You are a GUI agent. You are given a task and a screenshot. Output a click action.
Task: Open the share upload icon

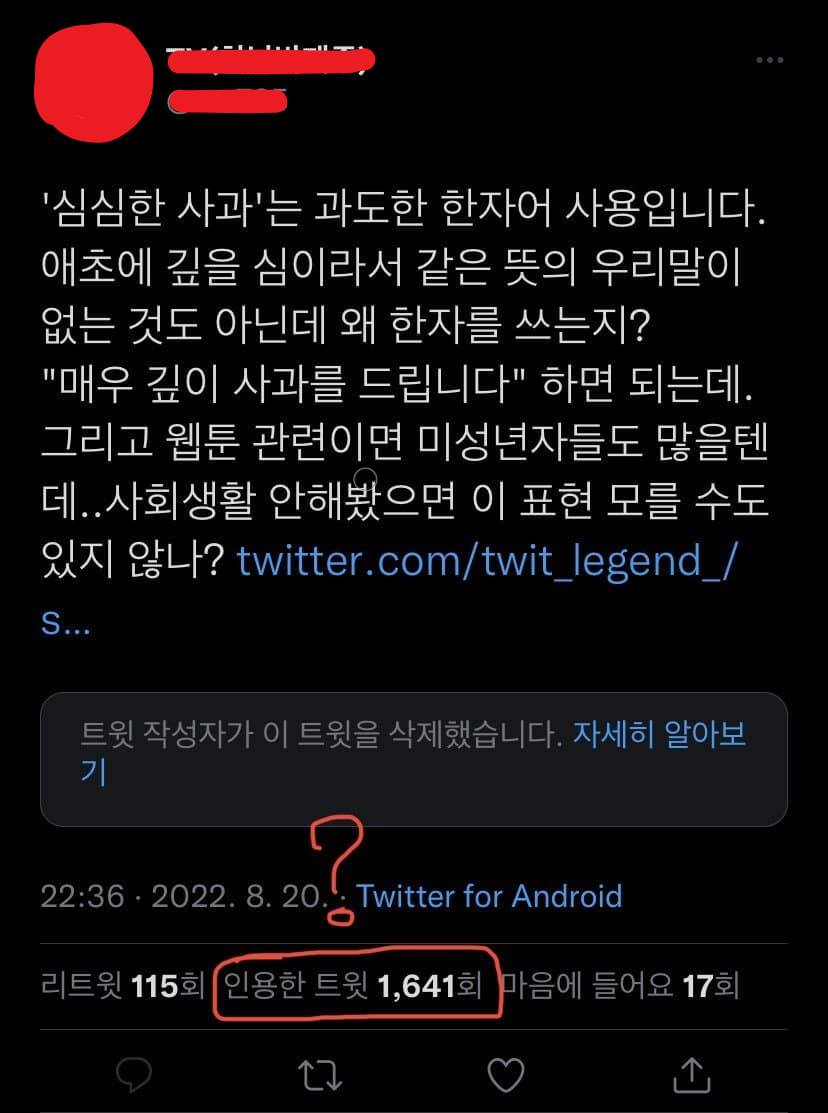tap(692, 1074)
